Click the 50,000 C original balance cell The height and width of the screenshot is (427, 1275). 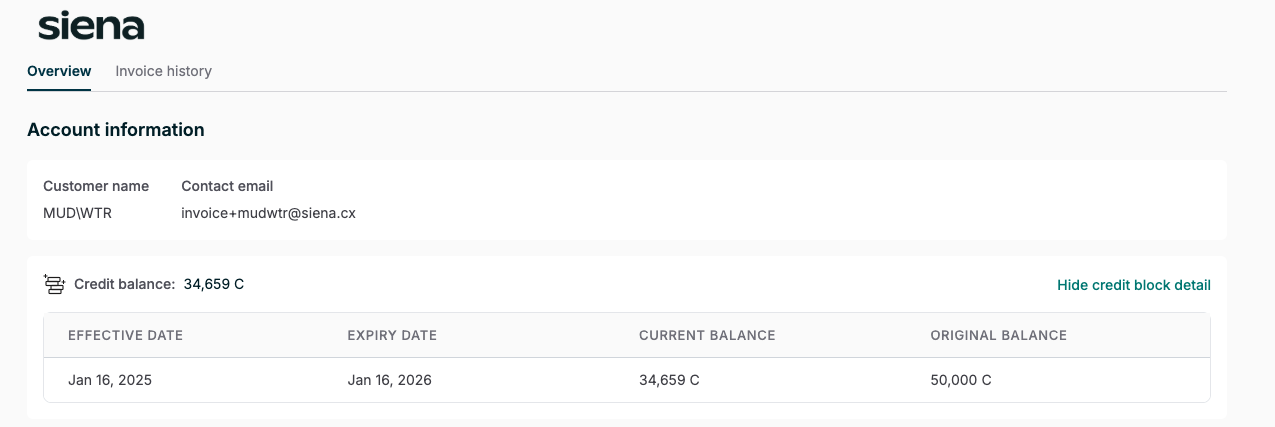point(961,380)
